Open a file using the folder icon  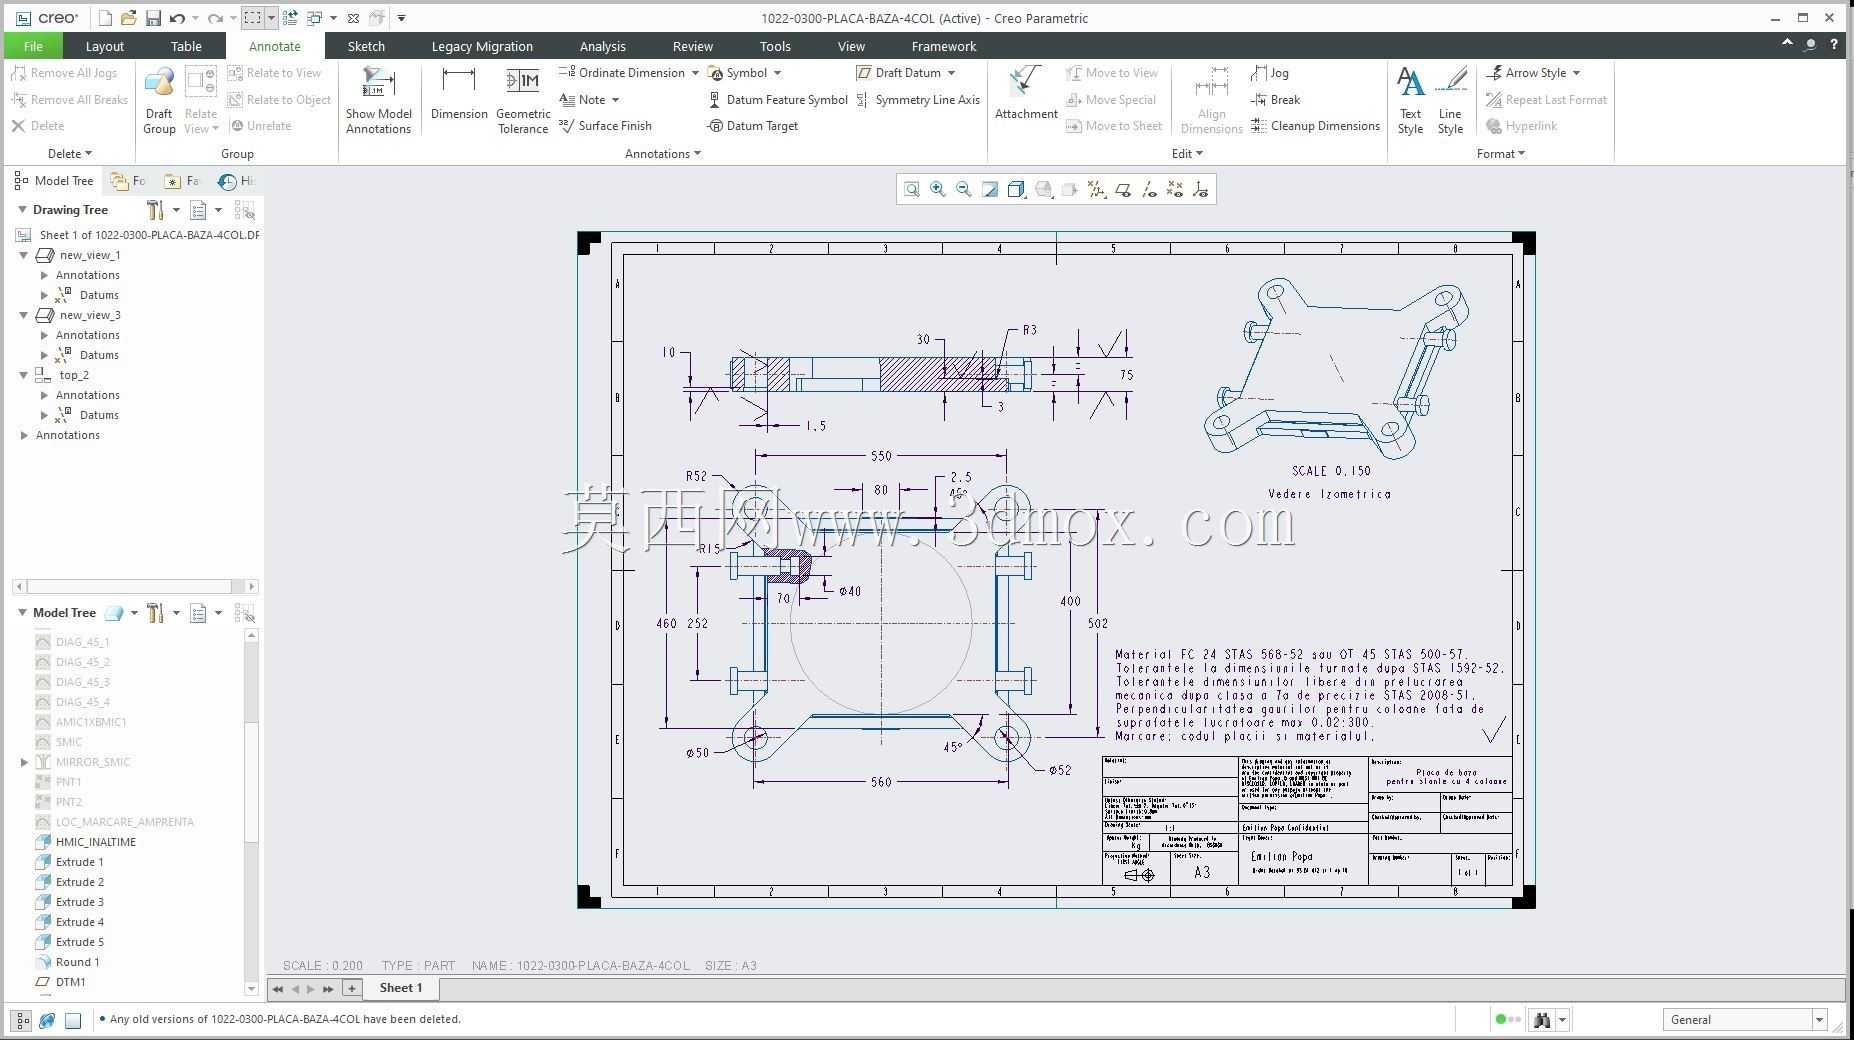128,18
